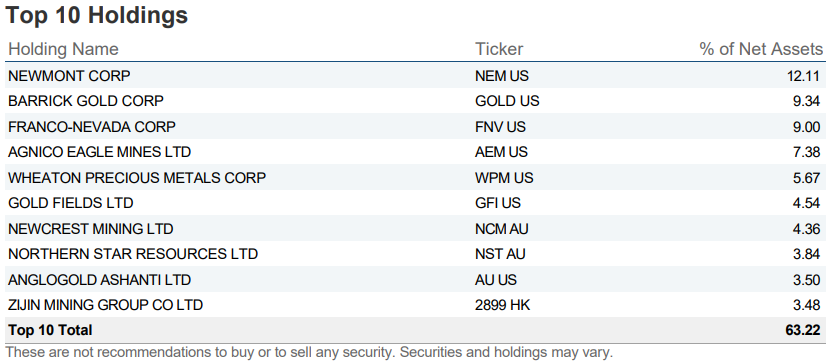This screenshot has height=361, width=828.
Task: Click the Ticker column header
Action: [499, 49]
